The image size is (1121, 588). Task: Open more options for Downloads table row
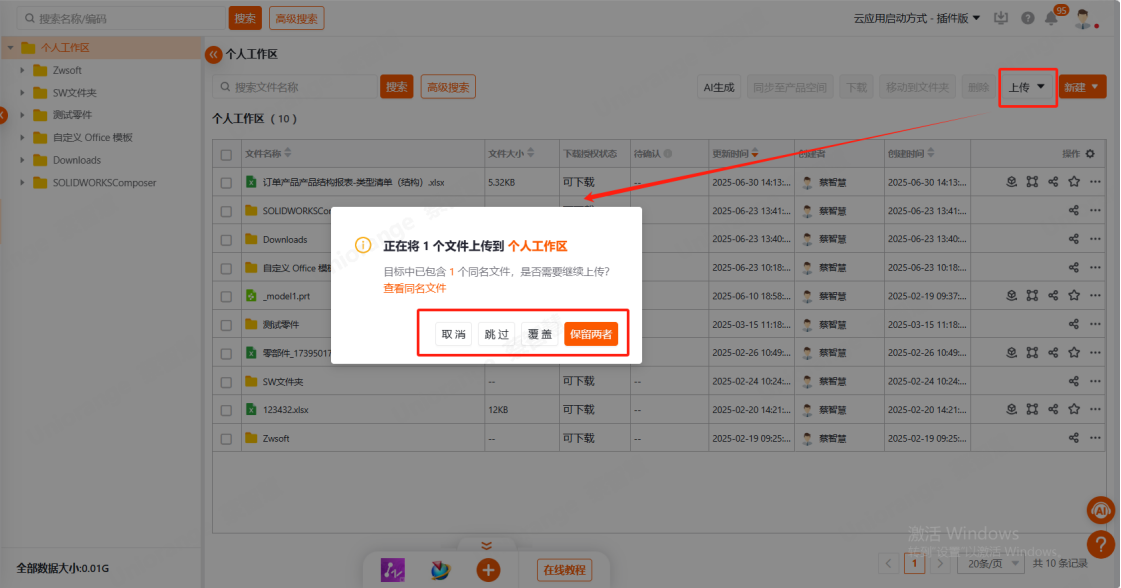click(x=1095, y=239)
